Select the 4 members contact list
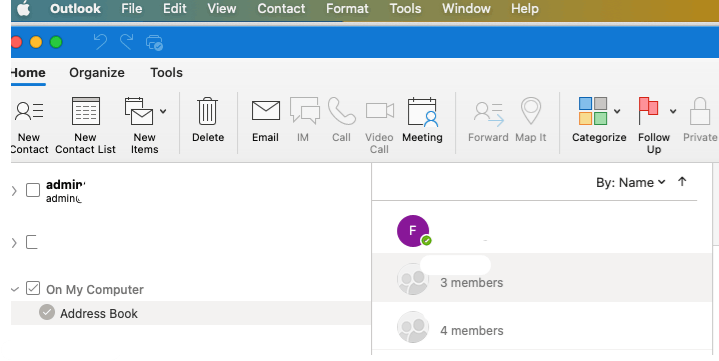This screenshot has width=719, height=361. point(542,327)
